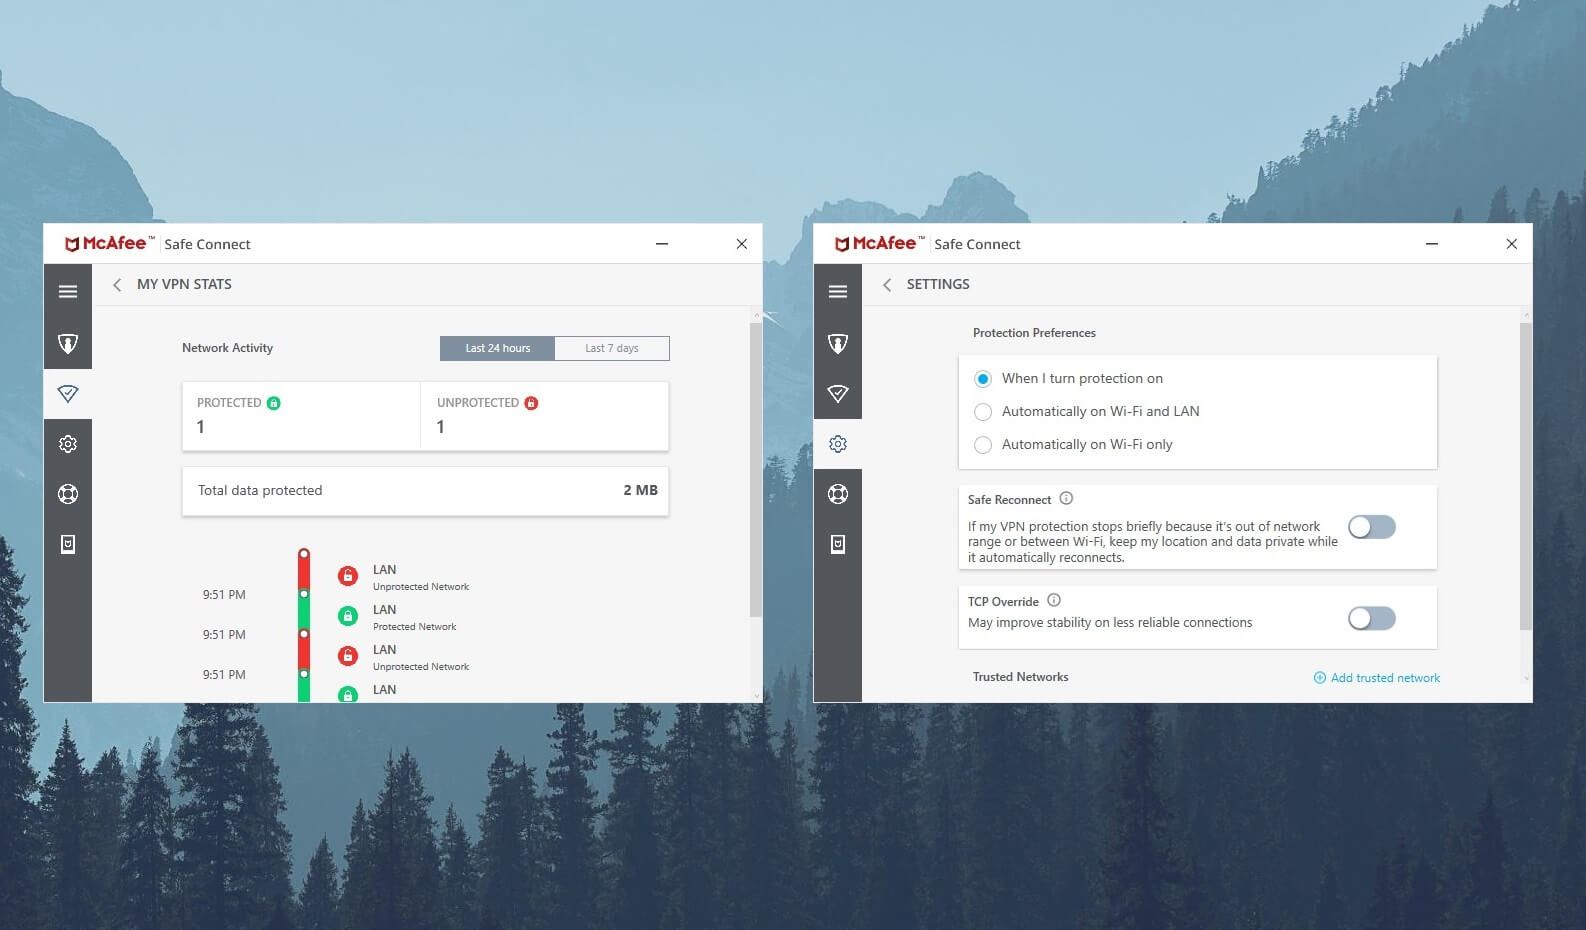The width and height of the screenshot is (1586, 930).
Task: Close the Settings window
Action: [x=1512, y=244]
